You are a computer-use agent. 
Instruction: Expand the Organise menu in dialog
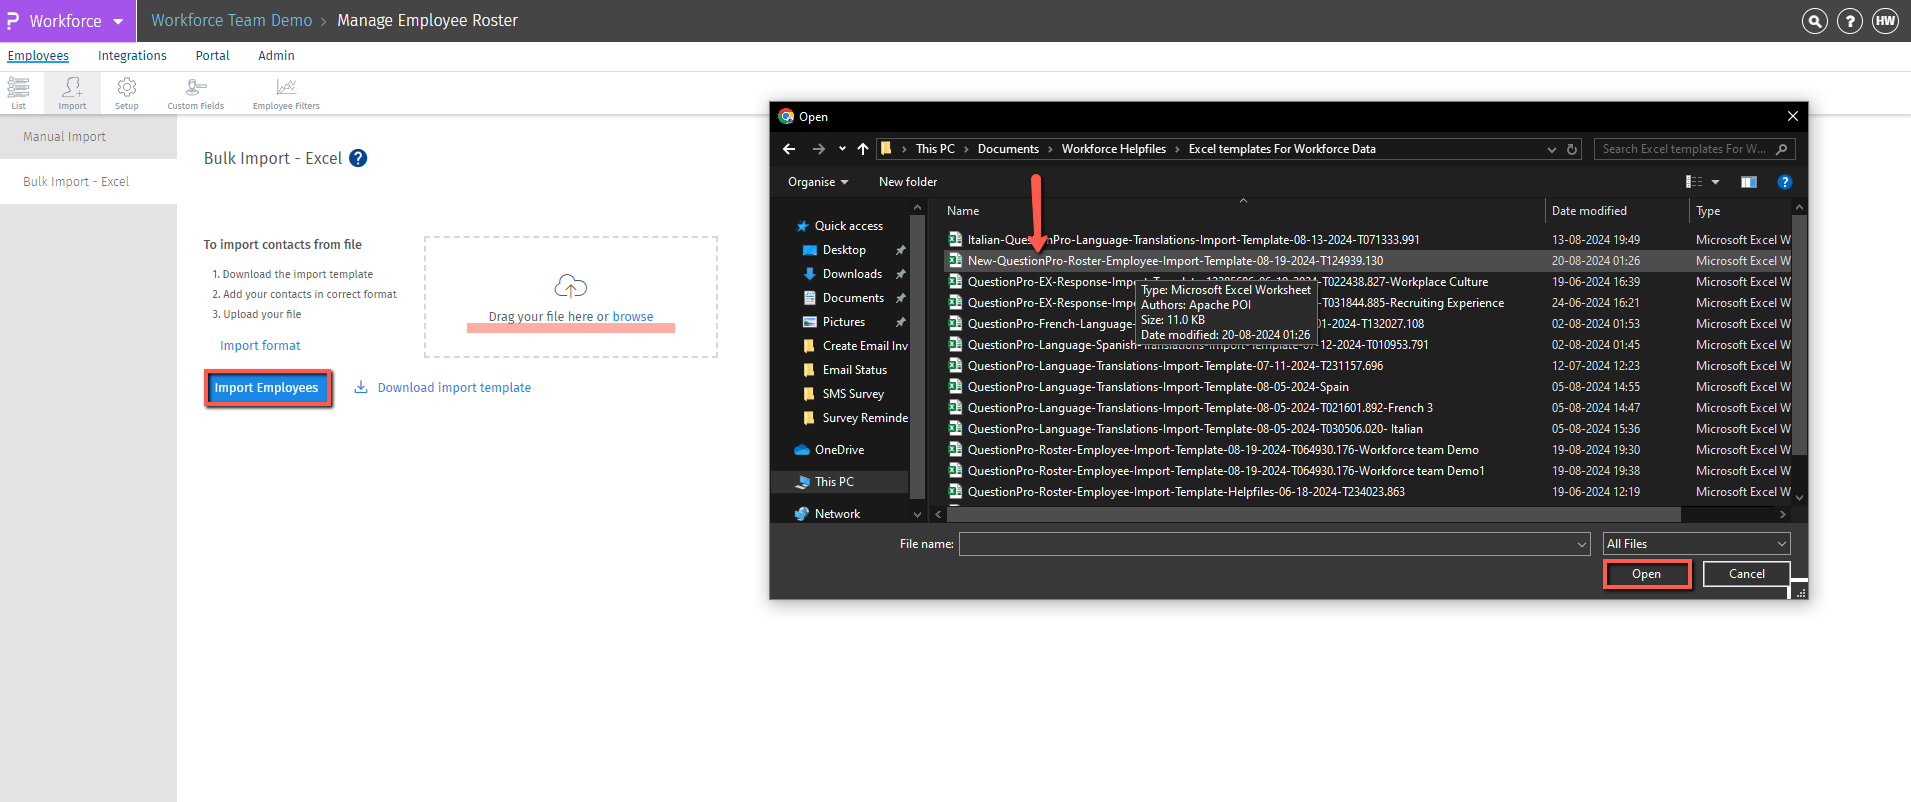point(817,182)
